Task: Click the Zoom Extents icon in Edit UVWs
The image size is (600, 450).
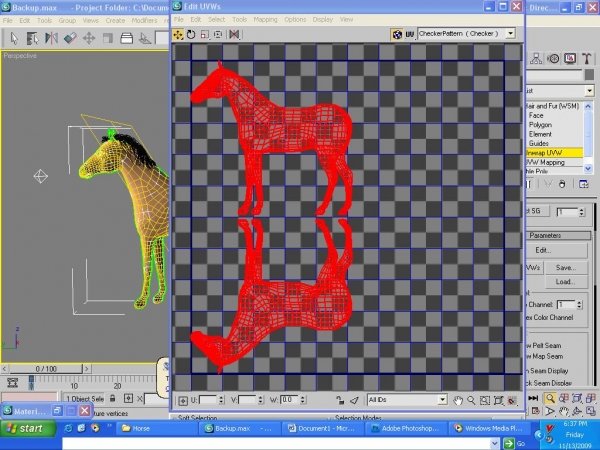Action: tap(498, 401)
